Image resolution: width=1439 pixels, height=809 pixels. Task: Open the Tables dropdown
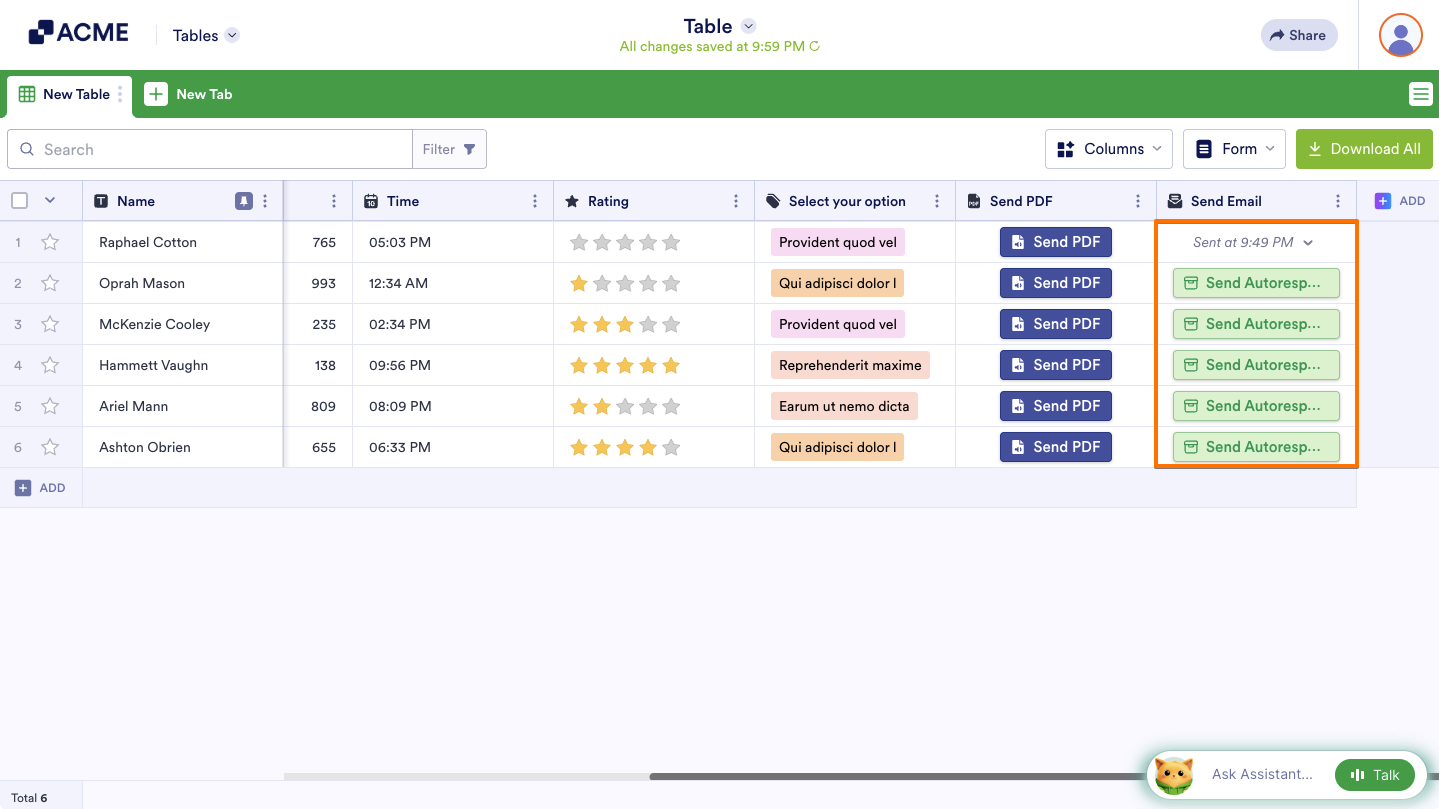206,35
